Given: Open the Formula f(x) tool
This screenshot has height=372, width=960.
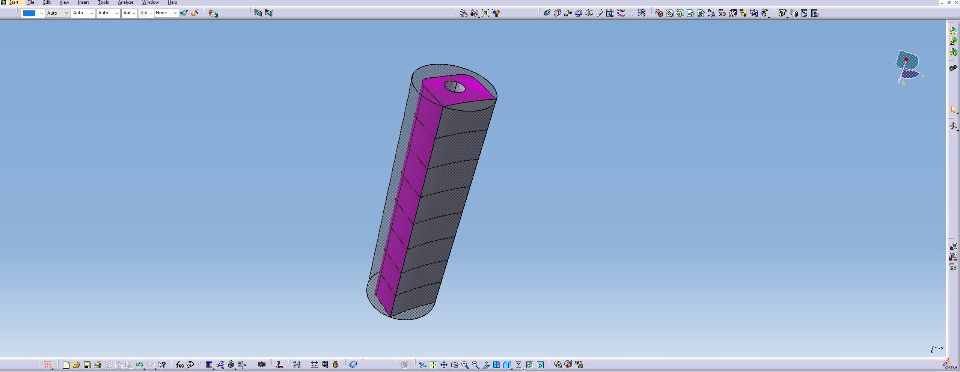Looking at the screenshot, I should pyautogui.click(x=179, y=365).
